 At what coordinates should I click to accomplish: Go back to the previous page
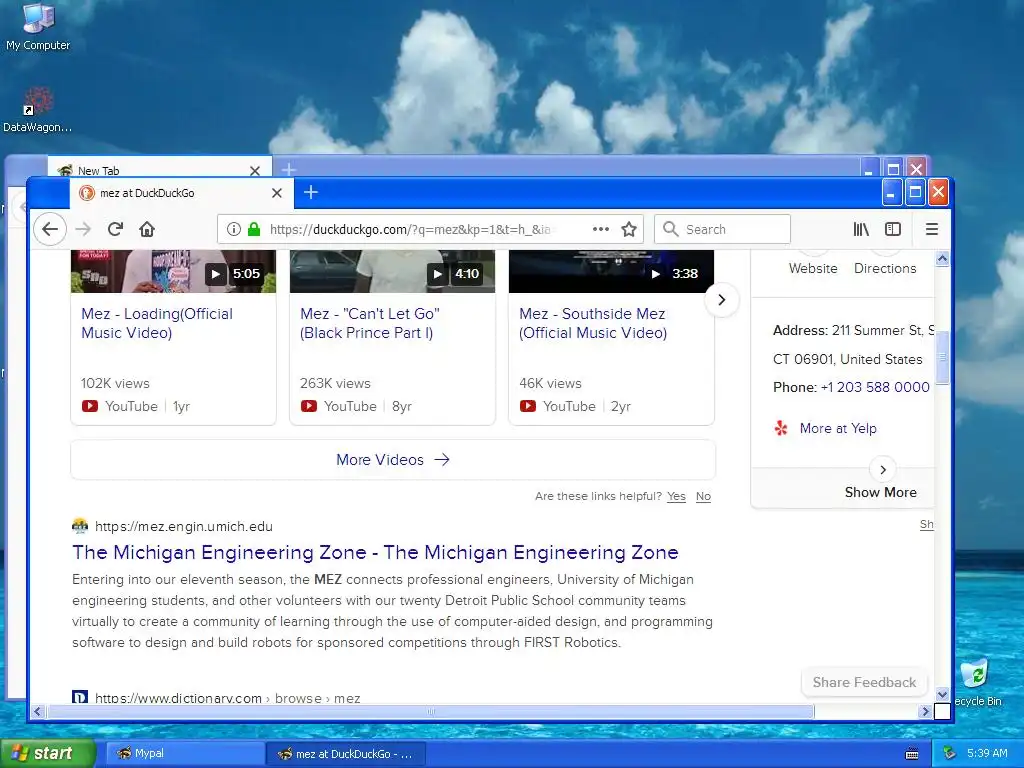50,229
